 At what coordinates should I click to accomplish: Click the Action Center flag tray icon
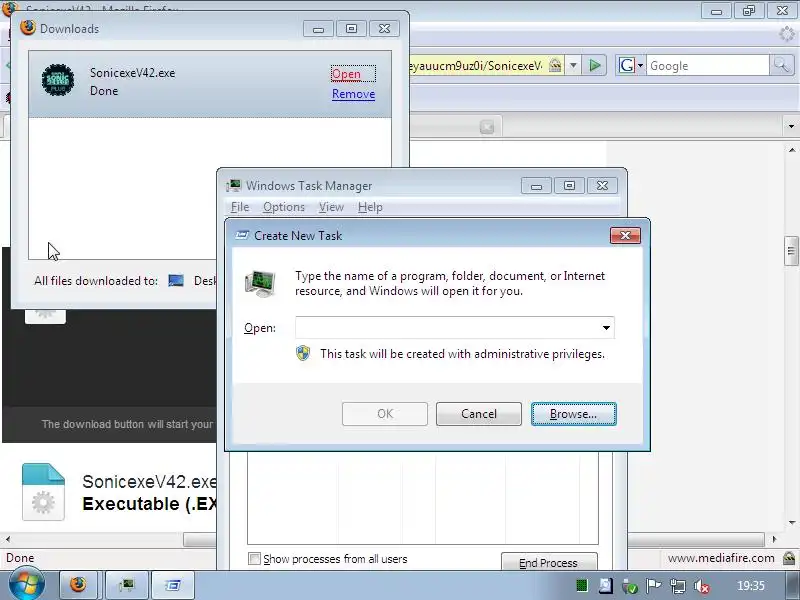(654, 586)
